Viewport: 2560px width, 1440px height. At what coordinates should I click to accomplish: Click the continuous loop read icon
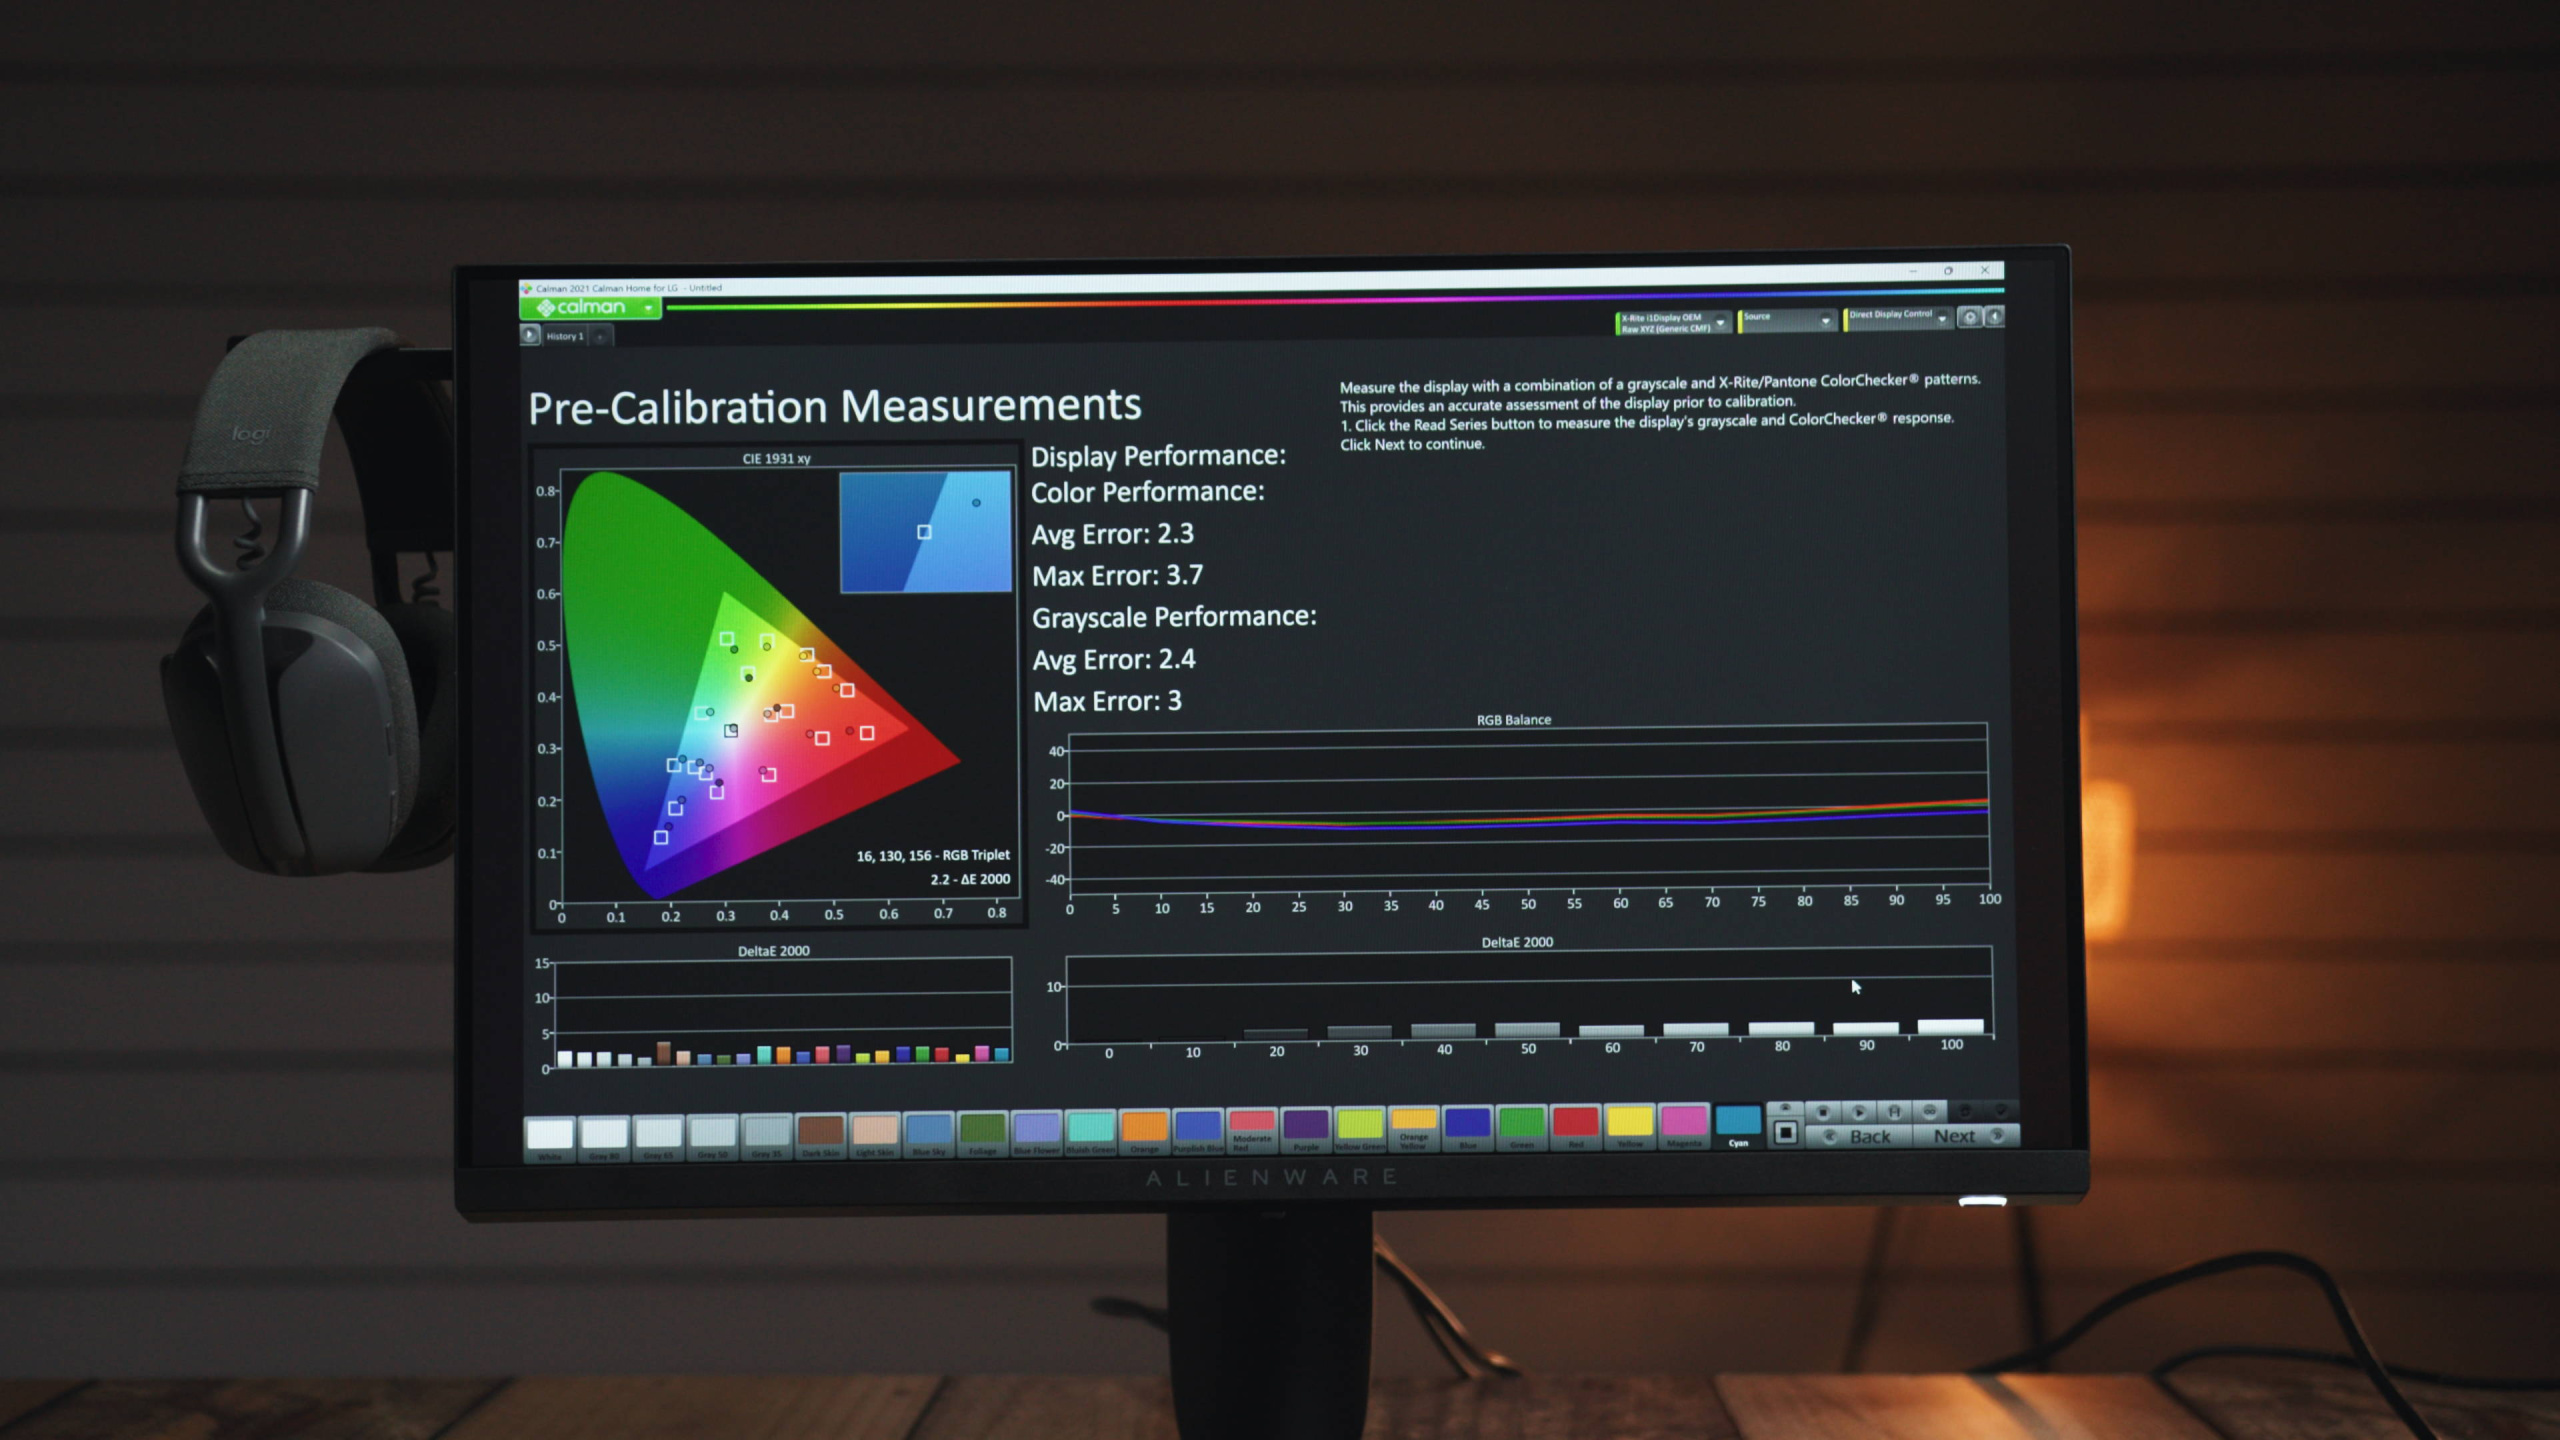[x=1930, y=1111]
